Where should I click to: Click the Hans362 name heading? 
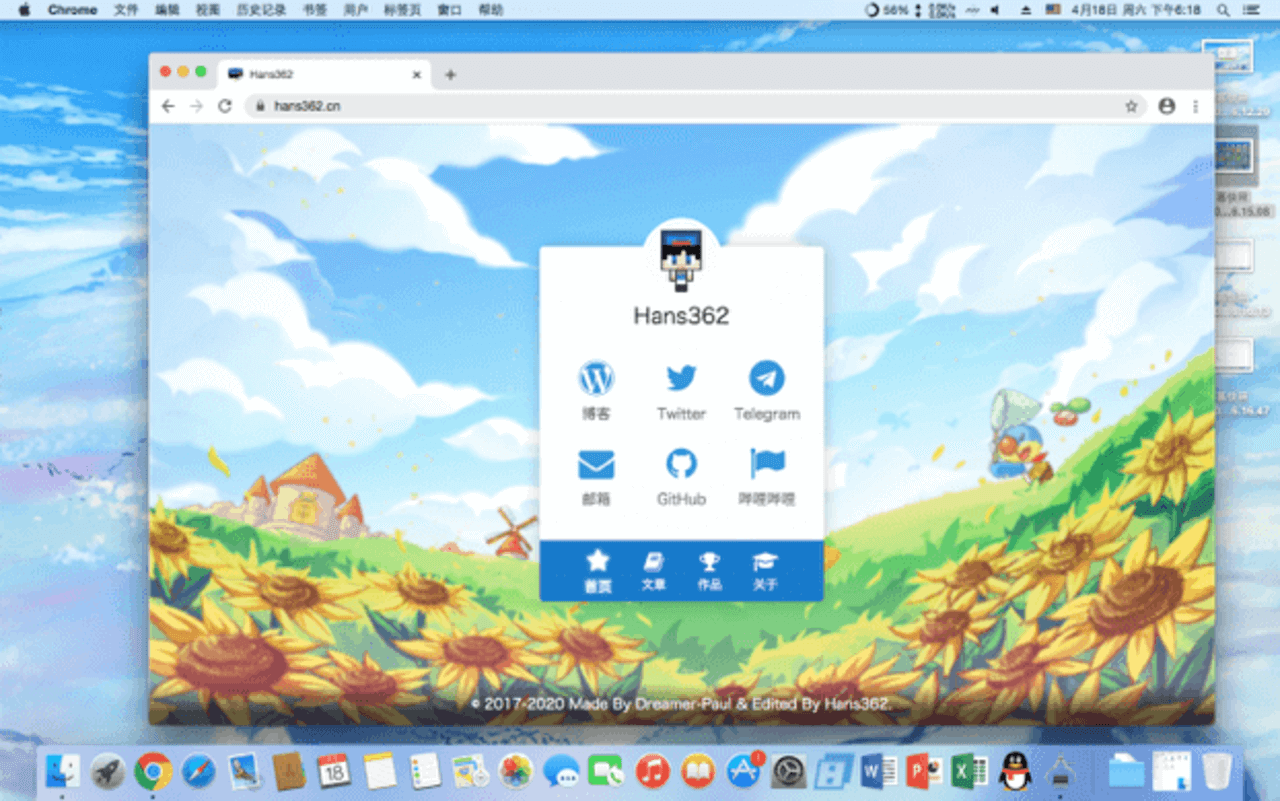681,316
